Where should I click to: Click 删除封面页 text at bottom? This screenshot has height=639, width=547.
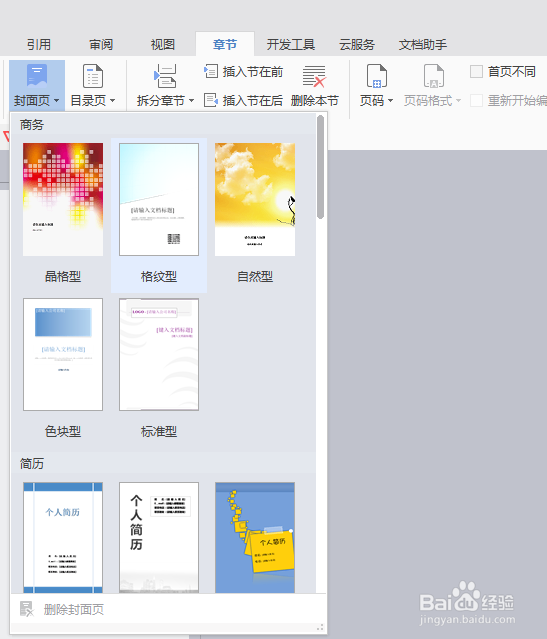[x=73, y=610]
